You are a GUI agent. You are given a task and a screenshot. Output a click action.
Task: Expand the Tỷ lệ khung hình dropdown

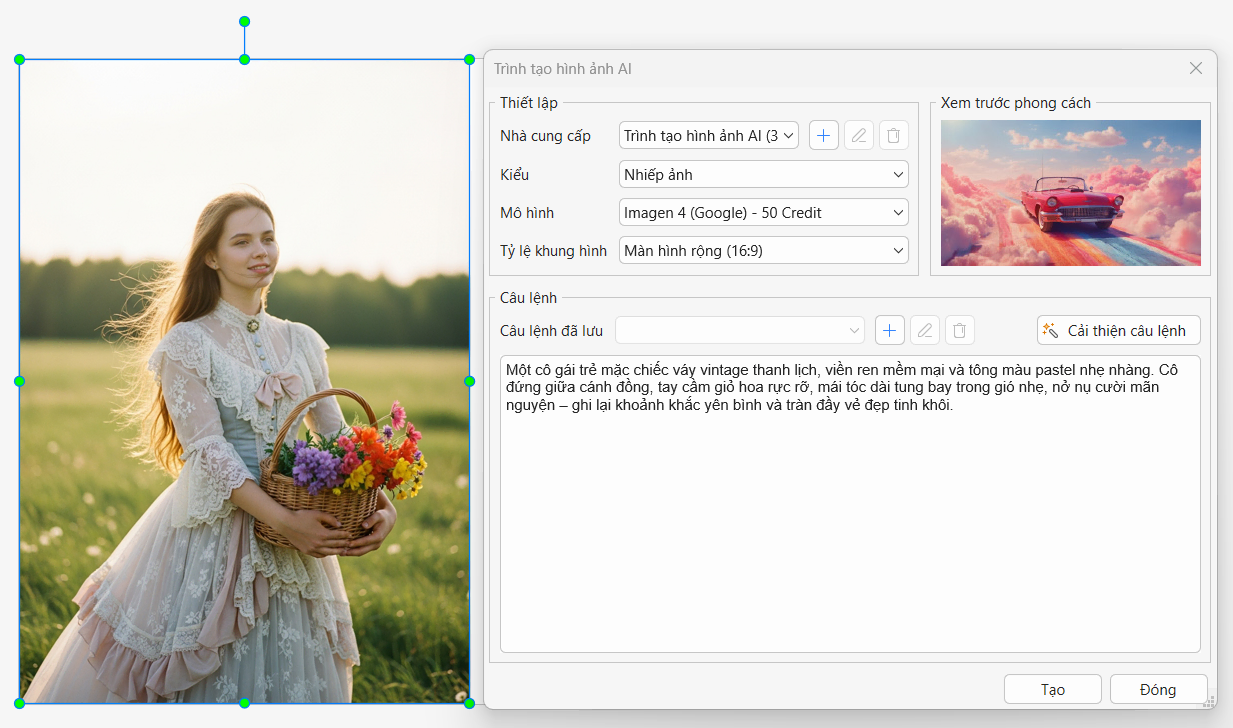pyautogui.click(x=763, y=251)
